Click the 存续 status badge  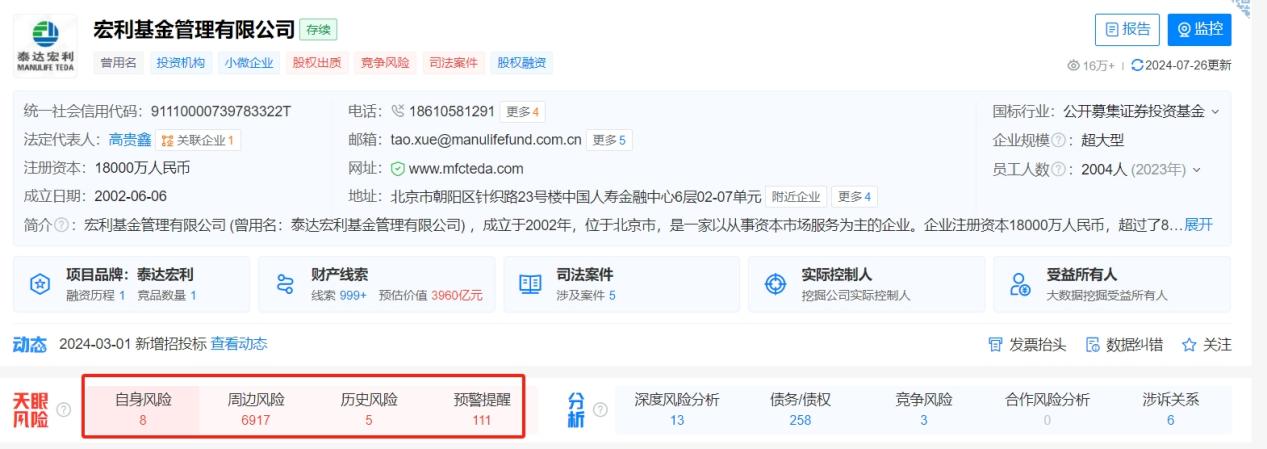tap(319, 31)
